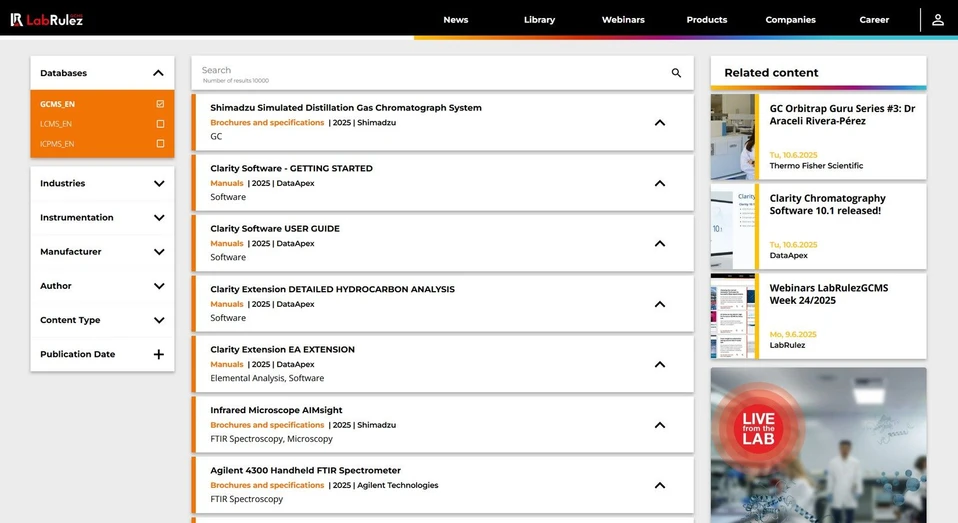Click the Clarity Chromatography Software thumbnail
This screenshot has height=523, width=958.
click(733, 226)
